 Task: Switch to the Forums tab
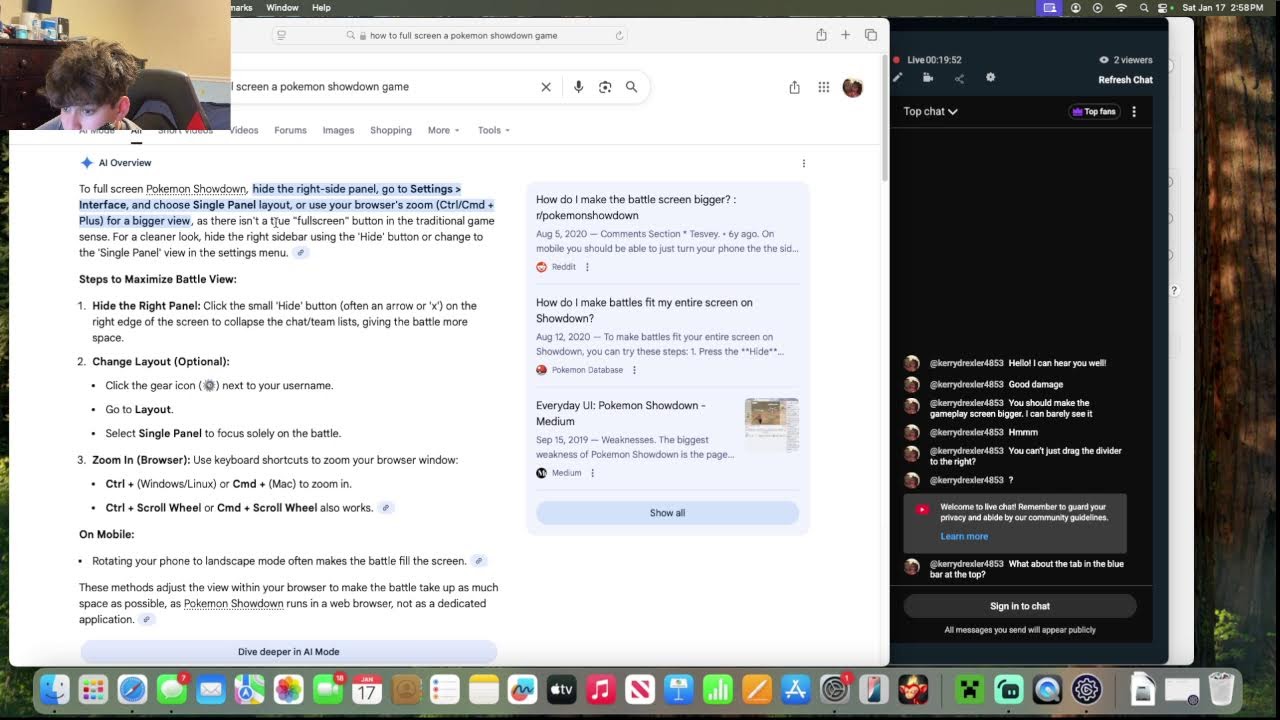click(x=290, y=130)
